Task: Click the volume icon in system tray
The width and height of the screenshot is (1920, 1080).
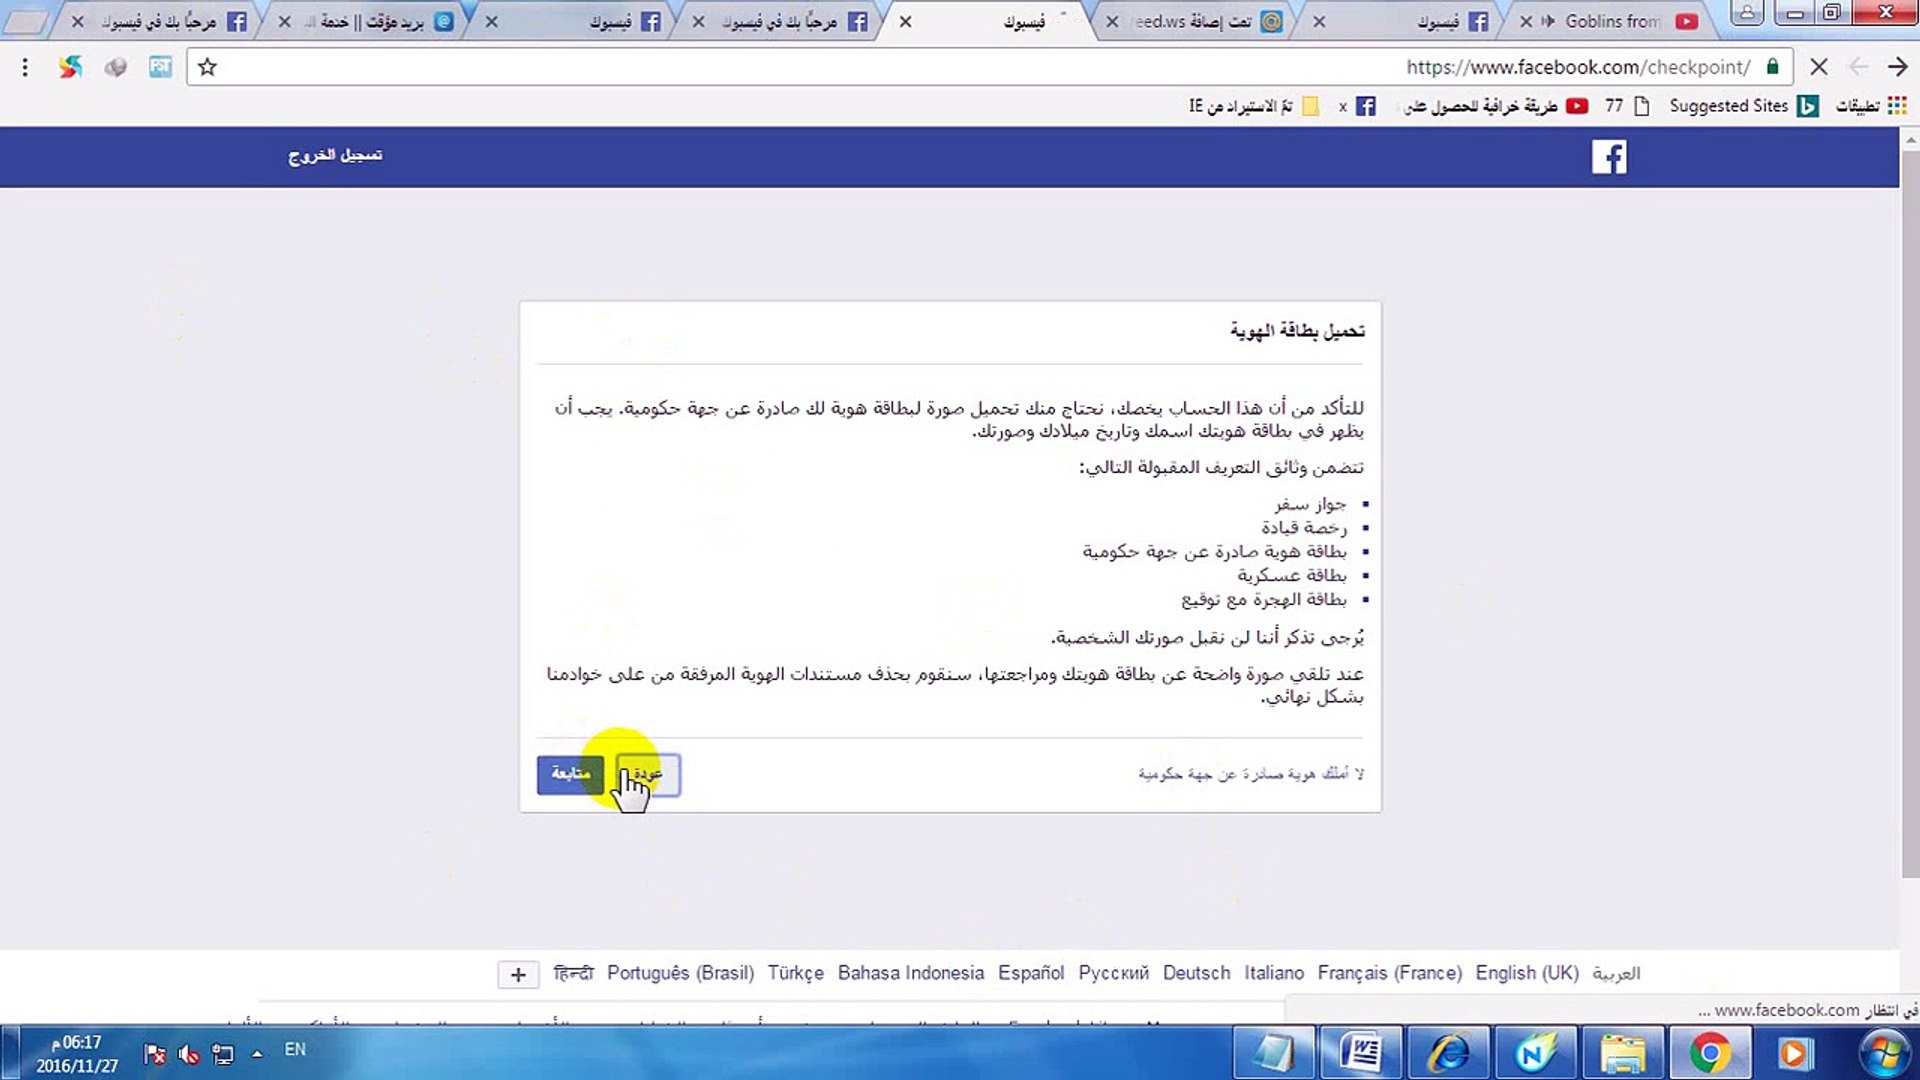Action: [x=188, y=1053]
